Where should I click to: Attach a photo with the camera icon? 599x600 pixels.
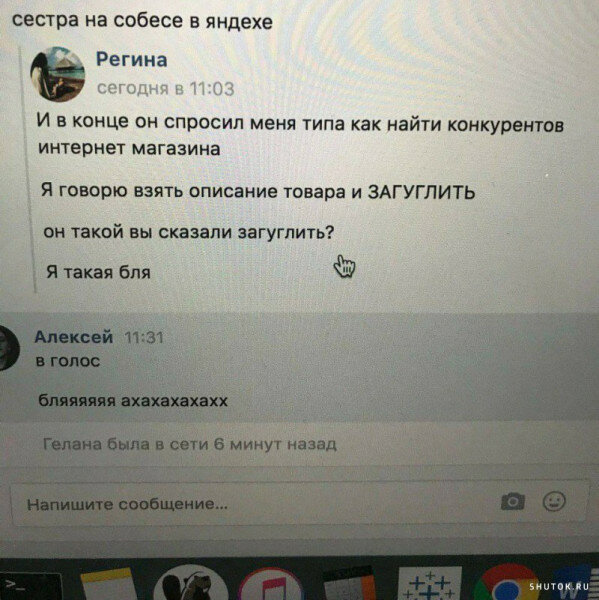pos(513,502)
